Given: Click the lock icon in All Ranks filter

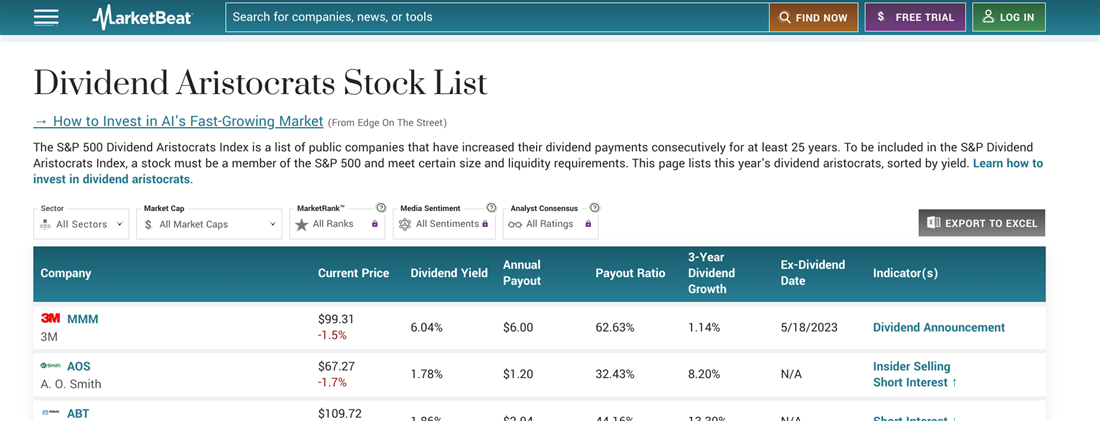Looking at the screenshot, I should coord(374,224).
